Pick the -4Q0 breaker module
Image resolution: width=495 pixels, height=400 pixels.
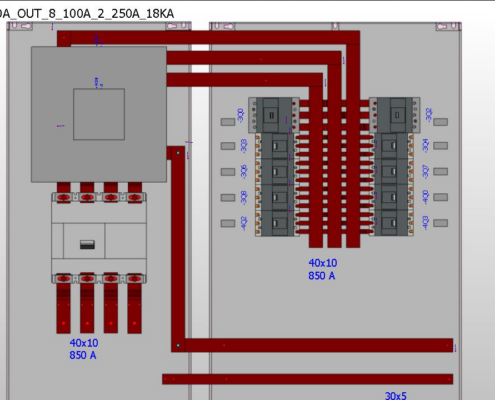click(394, 197)
